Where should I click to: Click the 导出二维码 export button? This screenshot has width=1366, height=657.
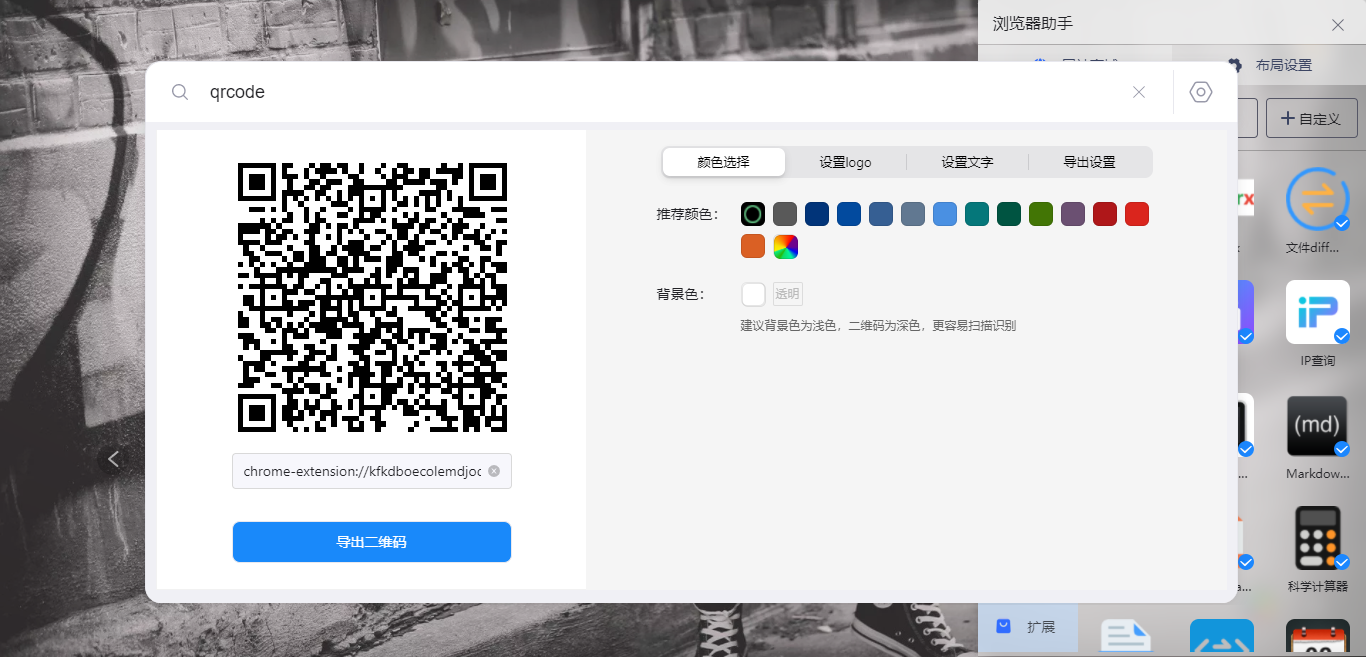371,542
